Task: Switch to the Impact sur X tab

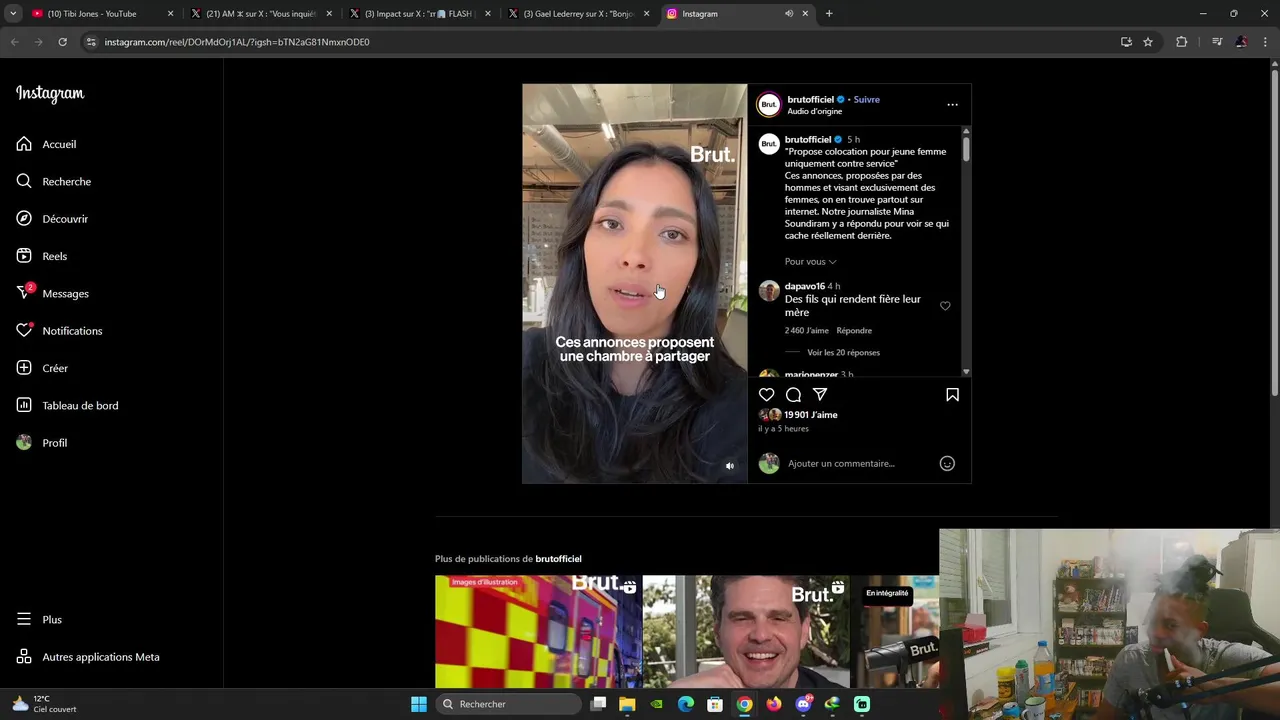Action: (418, 14)
